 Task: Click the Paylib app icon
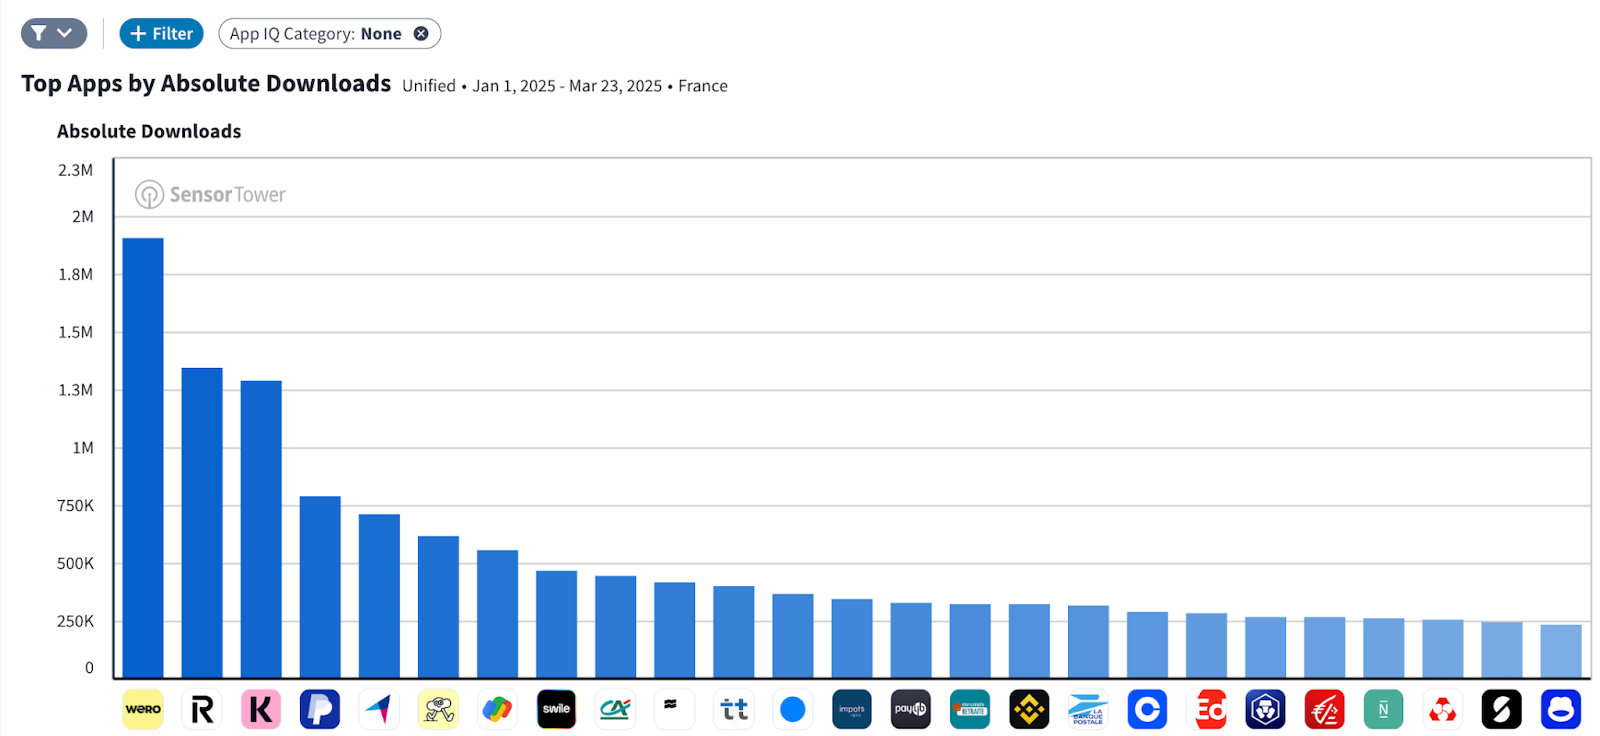[x=911, y=709]
